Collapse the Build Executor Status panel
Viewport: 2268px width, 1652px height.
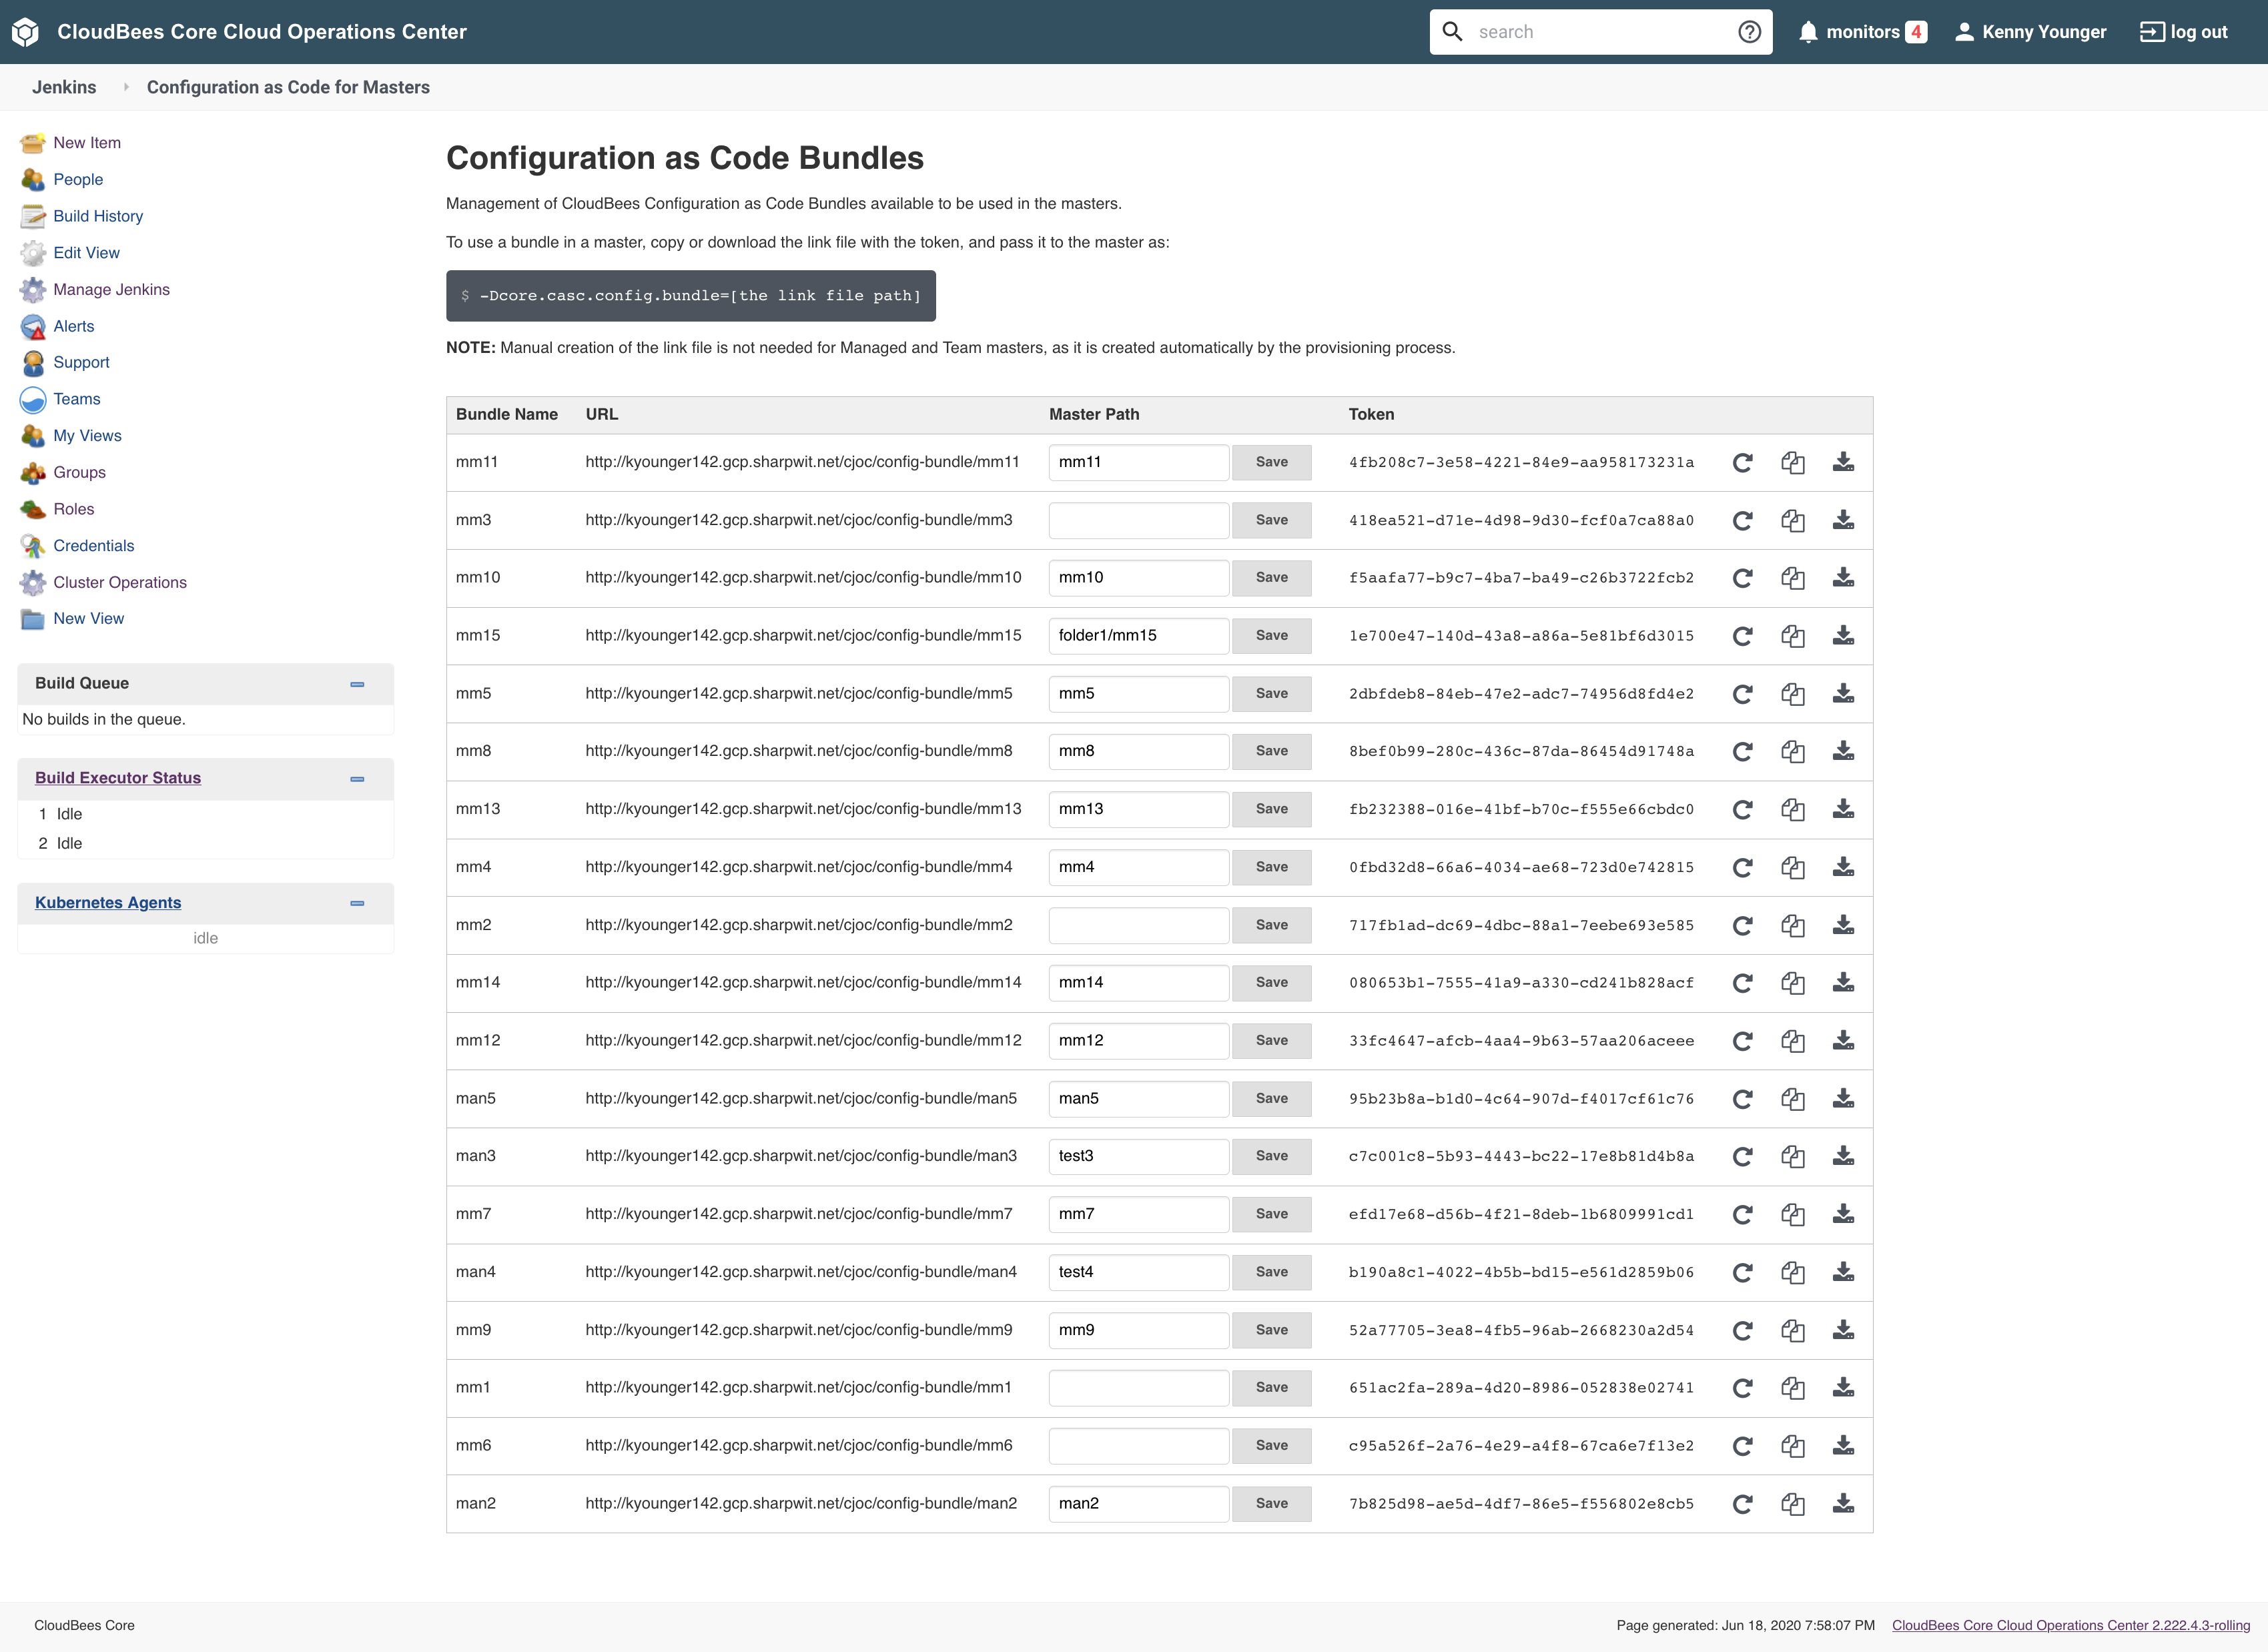point(357,779)
